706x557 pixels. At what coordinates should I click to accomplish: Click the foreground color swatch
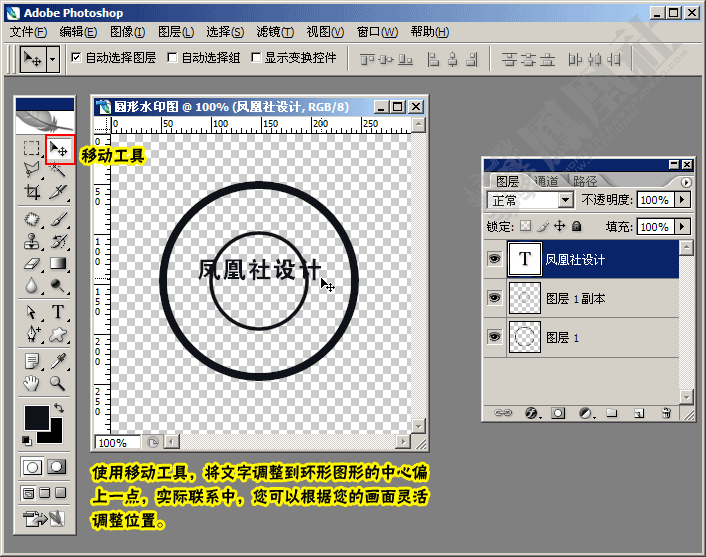[x=36, y=417]
